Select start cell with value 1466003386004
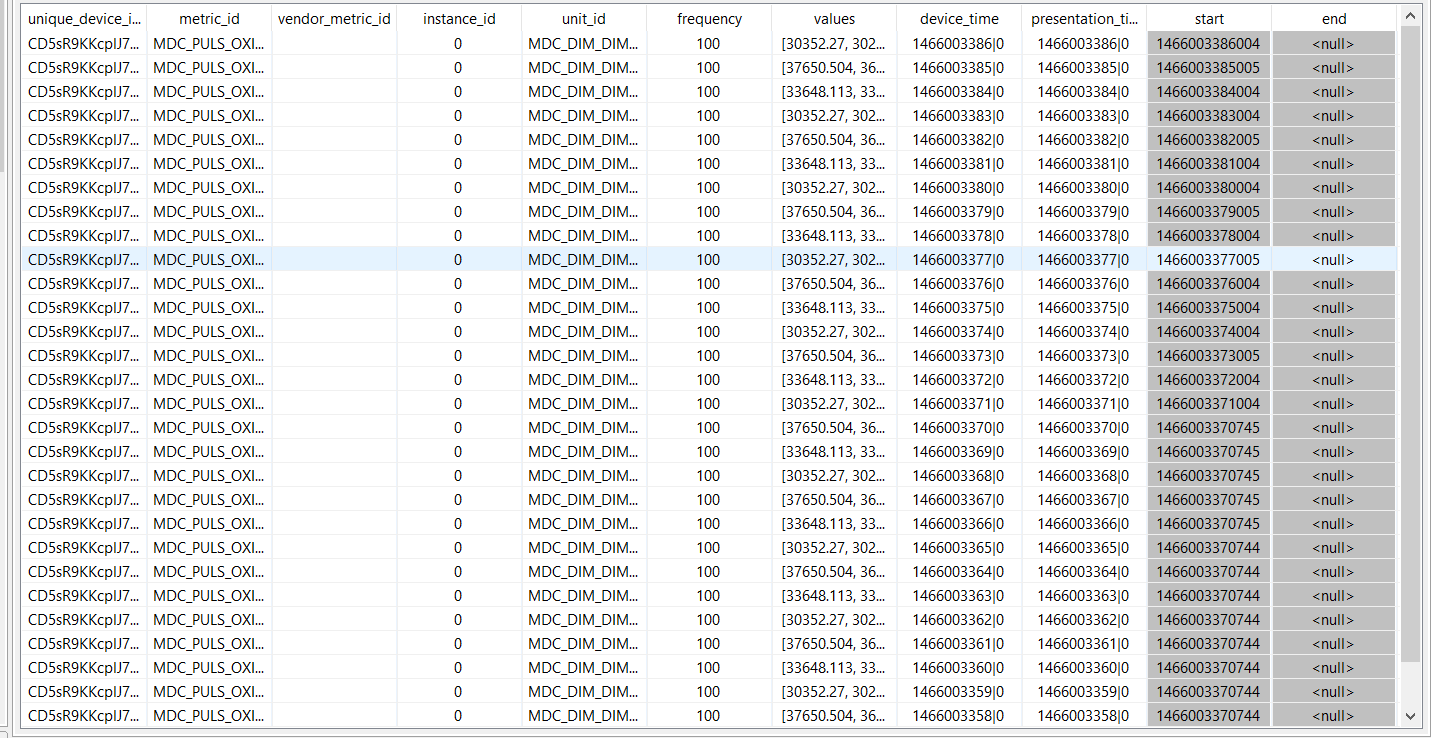Image resolution: width=1431 pixels, height=738 pixels. [x=1209, y=44]
